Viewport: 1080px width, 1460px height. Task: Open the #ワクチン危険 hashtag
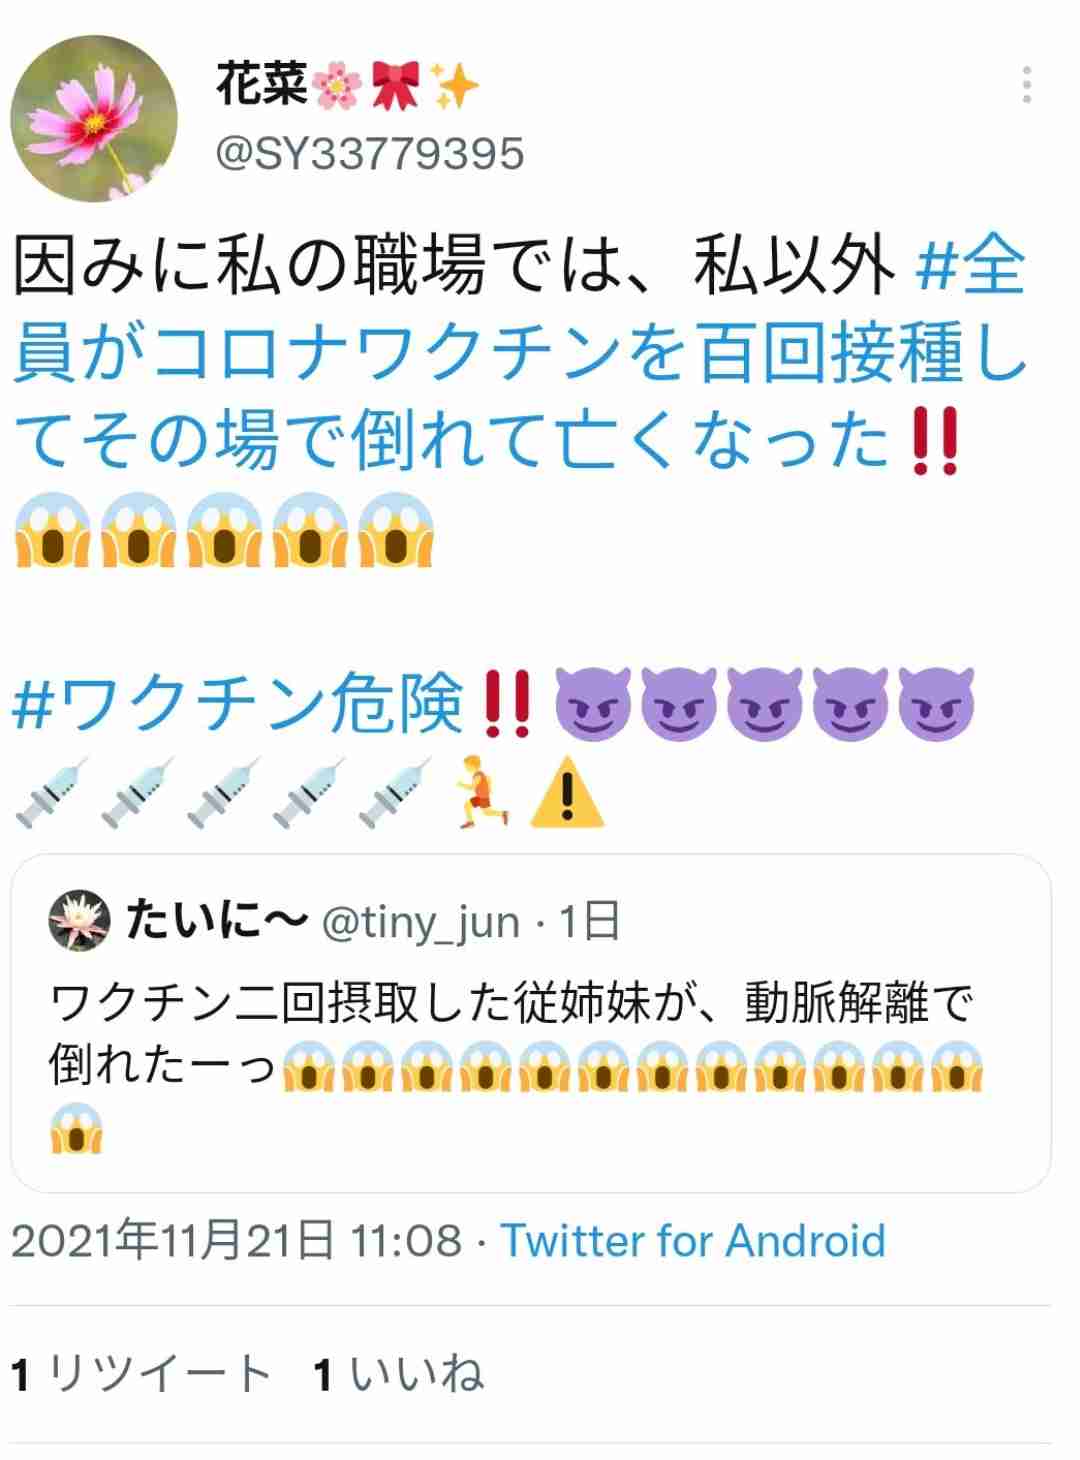[238, 702]
